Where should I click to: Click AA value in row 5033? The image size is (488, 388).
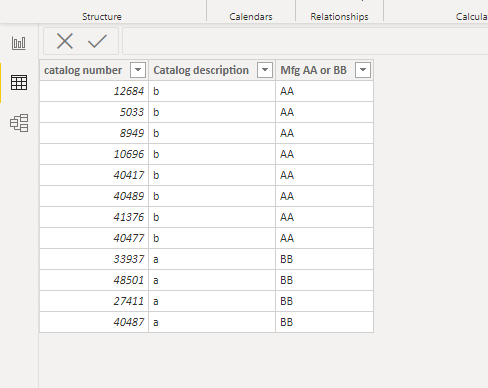tap(324, 112)
